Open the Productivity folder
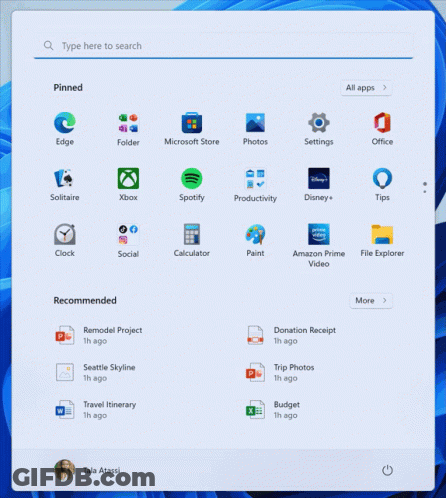 pos(255,185)
